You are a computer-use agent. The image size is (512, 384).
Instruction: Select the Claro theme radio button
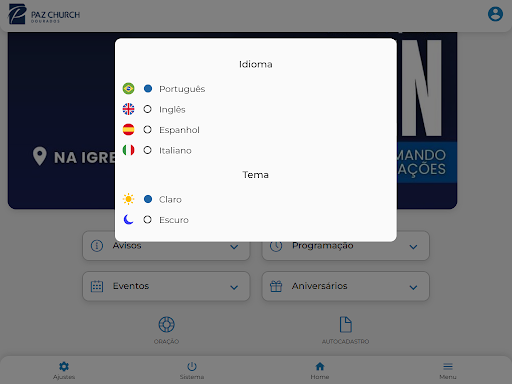(x=148, y=199)
